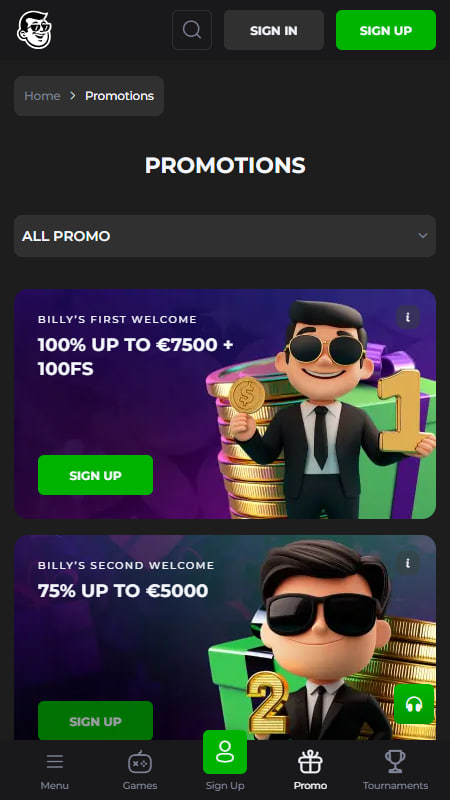The height and width of the screenshot is (800, 450).
Task: Open the headphone live support chat
Action: [x=414, y=704]
